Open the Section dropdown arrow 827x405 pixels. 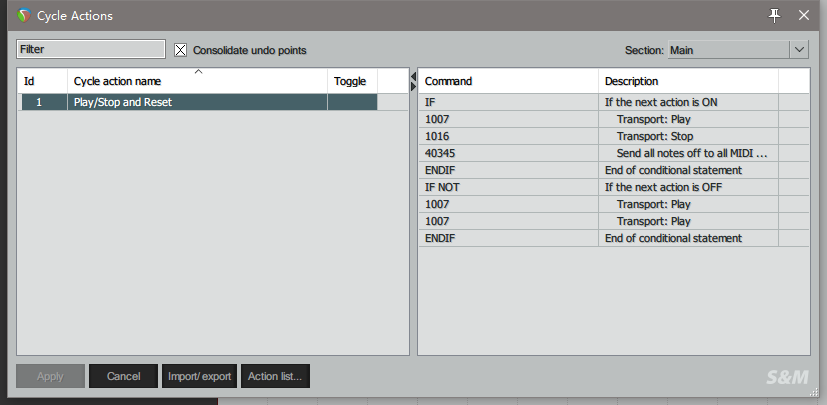799,50
